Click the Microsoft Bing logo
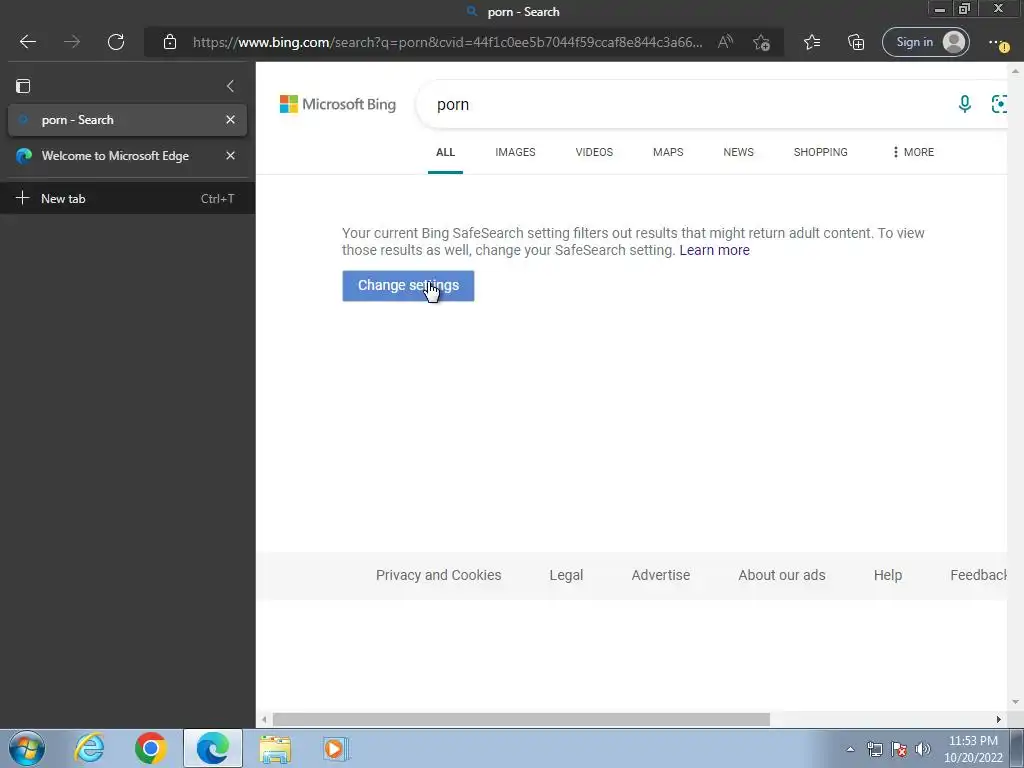 click(338, 104)
